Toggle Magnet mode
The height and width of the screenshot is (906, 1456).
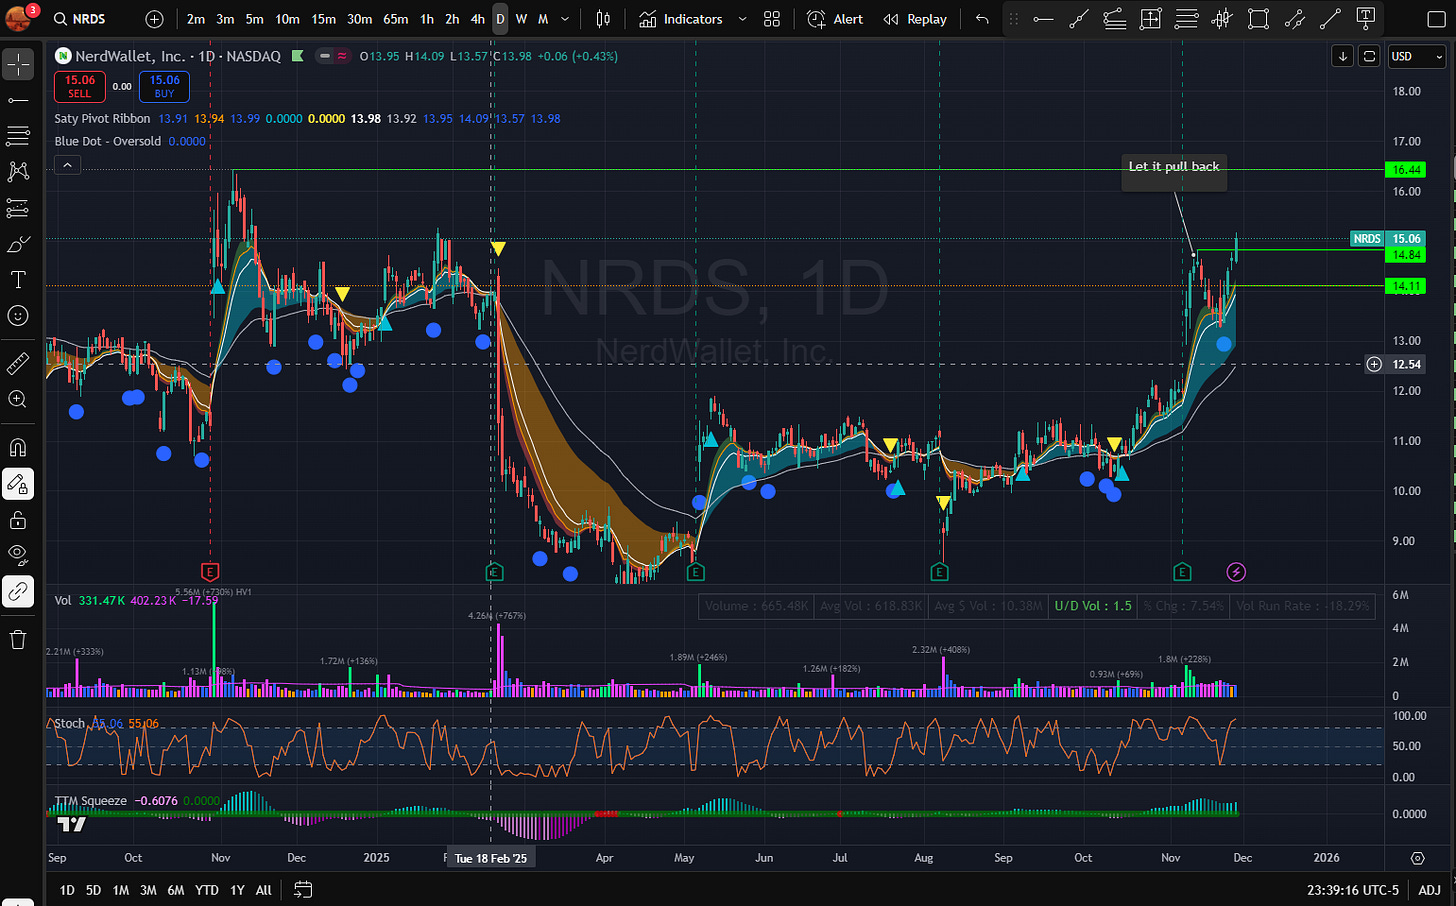pos(18,448)
